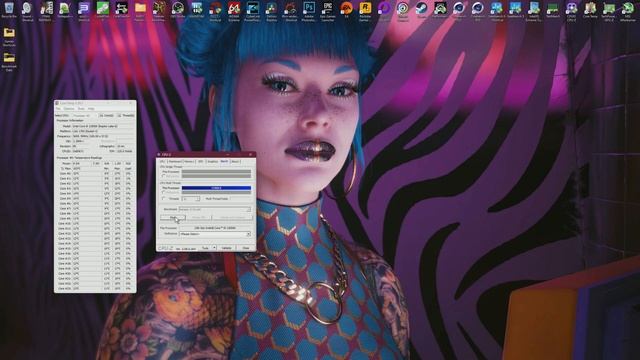Open the Help menu in Core Temp

point(91,109)
